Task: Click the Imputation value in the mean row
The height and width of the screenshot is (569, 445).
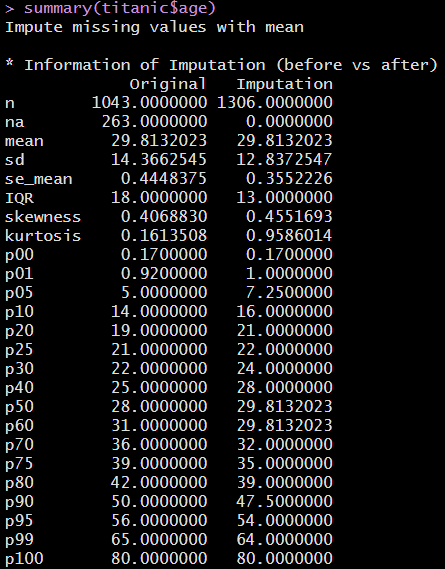Action: [285, 140]
